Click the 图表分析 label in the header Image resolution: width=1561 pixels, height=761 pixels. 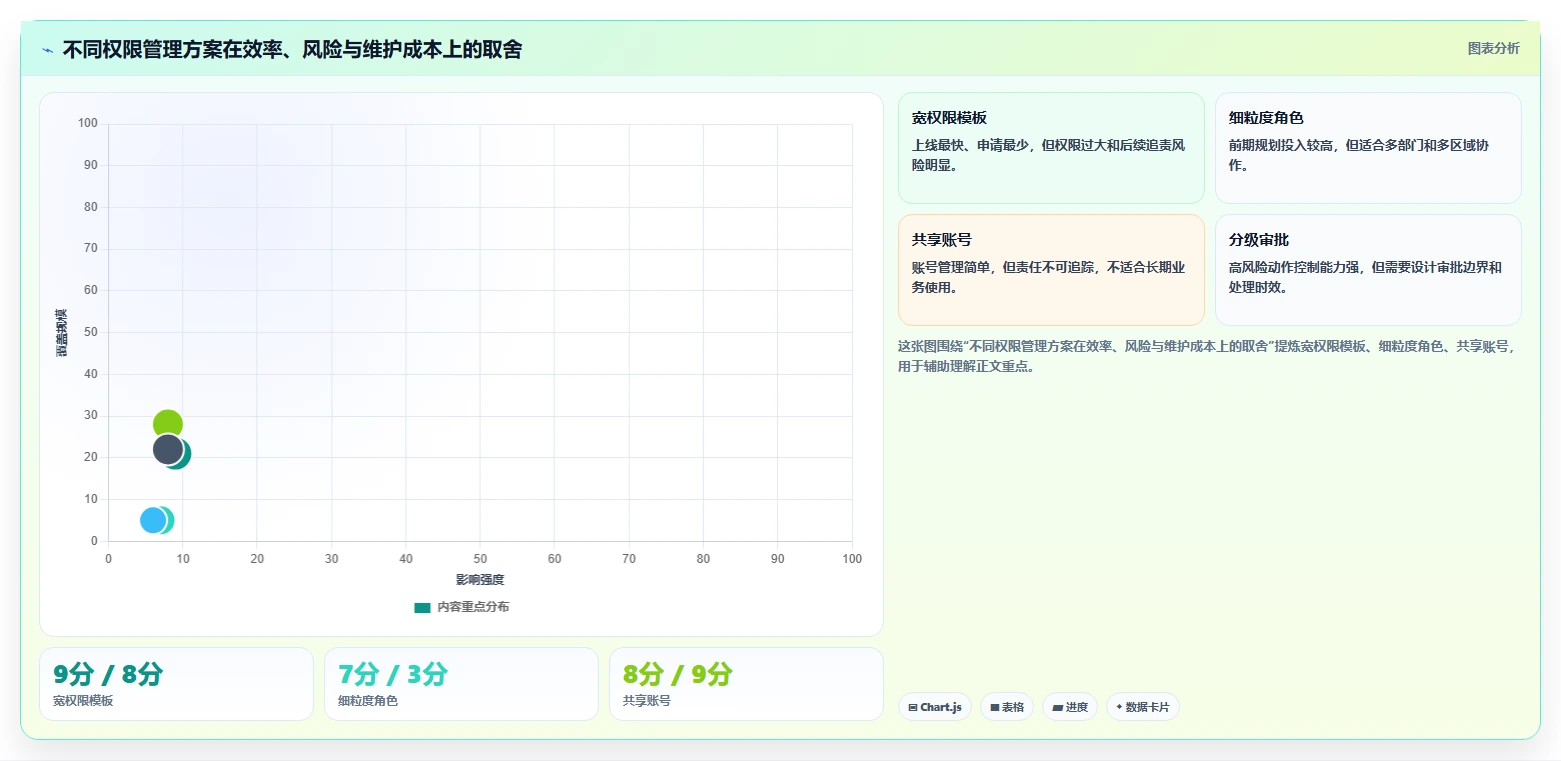coord(1493,48)
